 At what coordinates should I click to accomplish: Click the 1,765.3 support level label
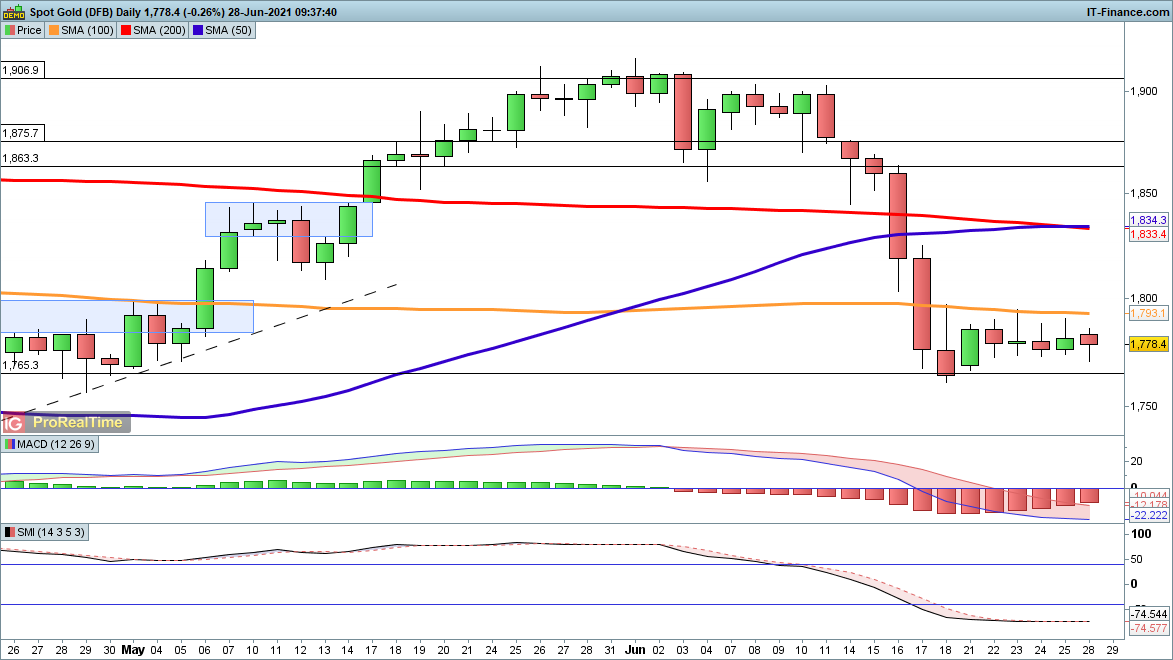click(20, 365)
